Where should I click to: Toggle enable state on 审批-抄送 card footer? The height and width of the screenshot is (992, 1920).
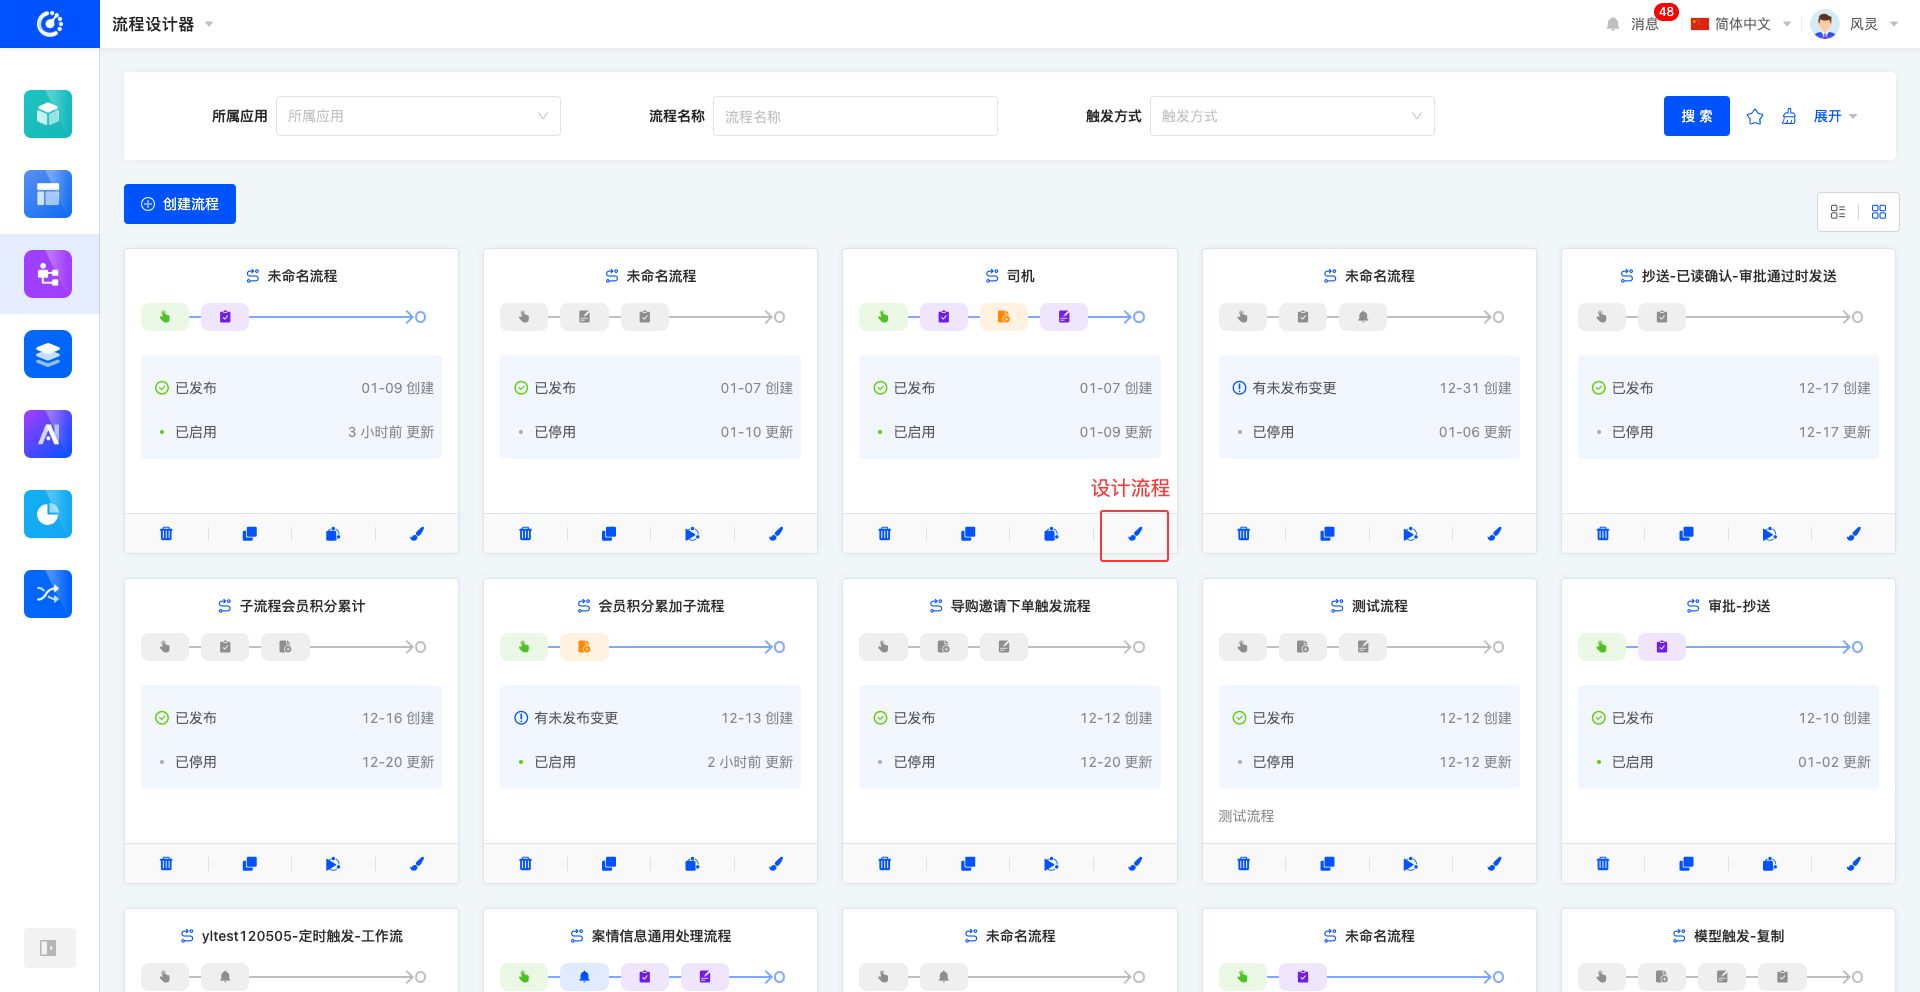point(1769,864)
